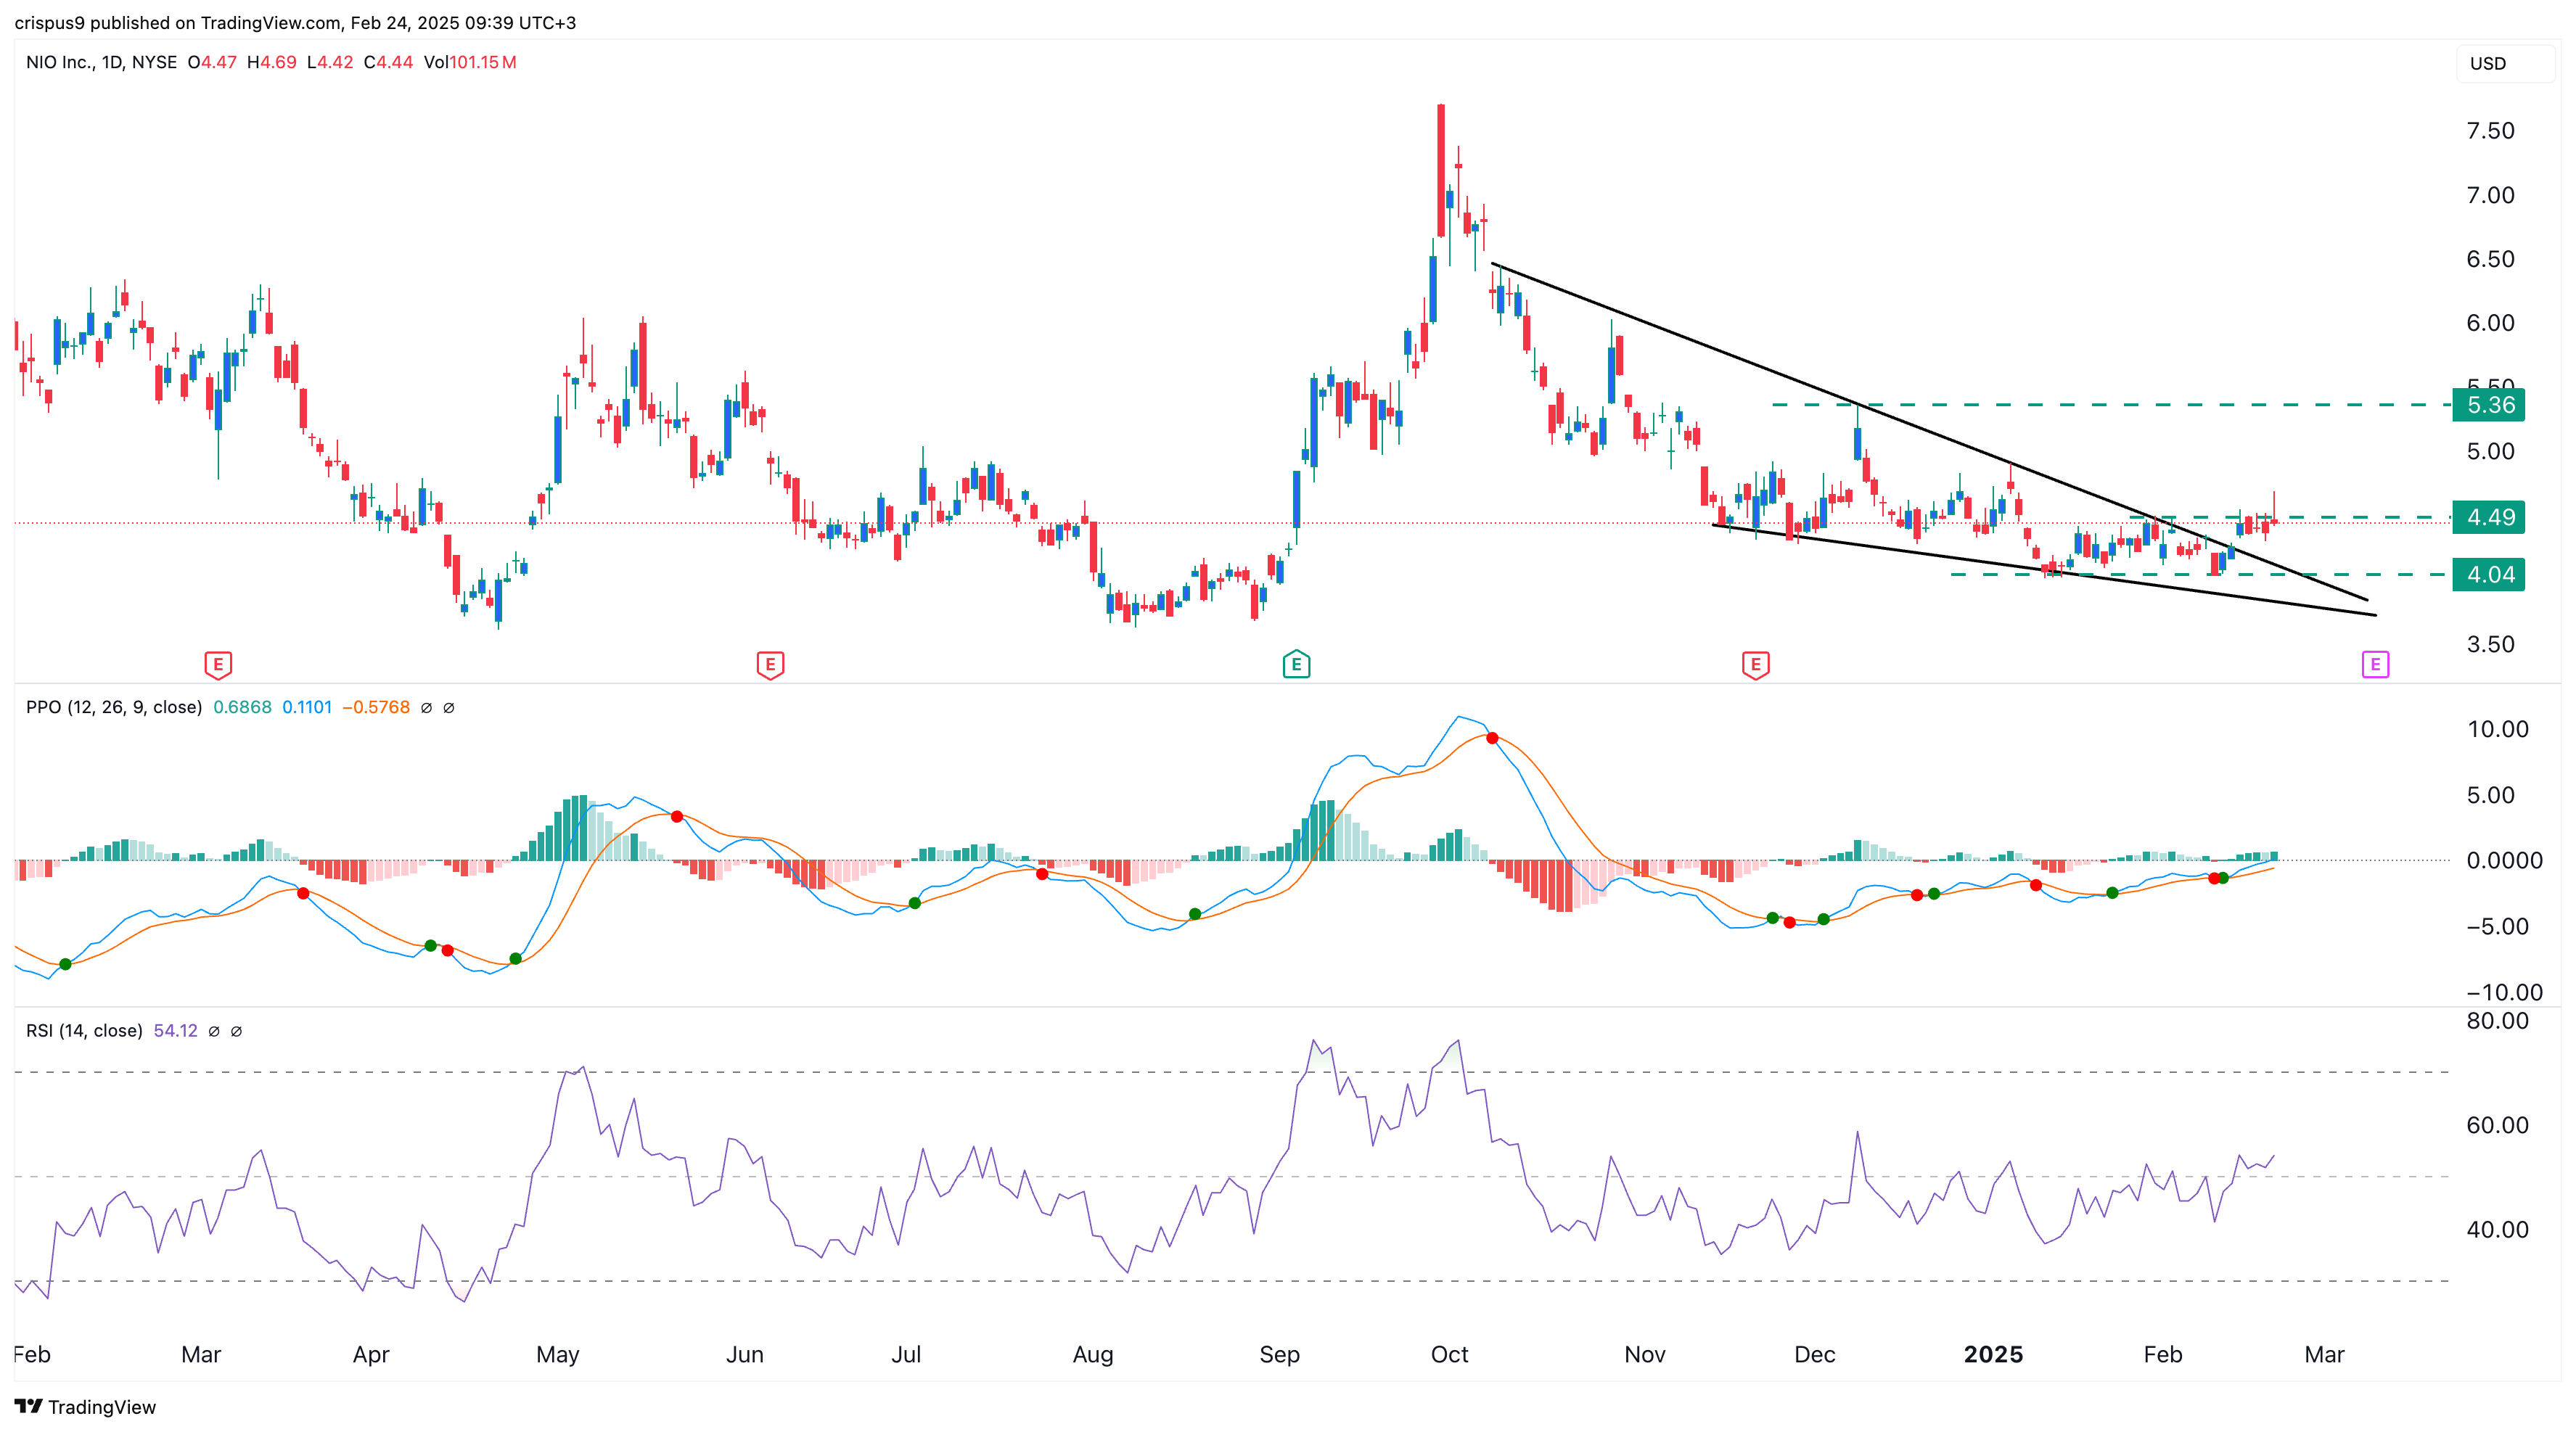2576x1432 pixels.
Task: Click the RSI indicator legend title
Action: point(84,1030)
